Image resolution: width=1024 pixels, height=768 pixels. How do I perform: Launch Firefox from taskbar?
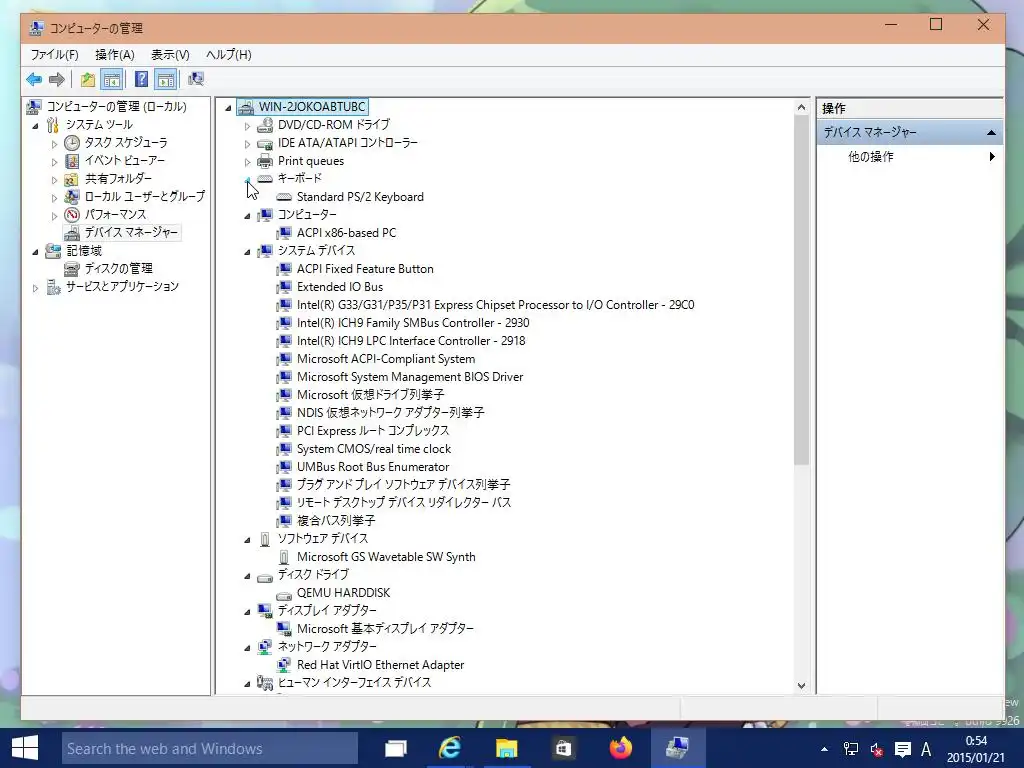click(x=620, y=748)
